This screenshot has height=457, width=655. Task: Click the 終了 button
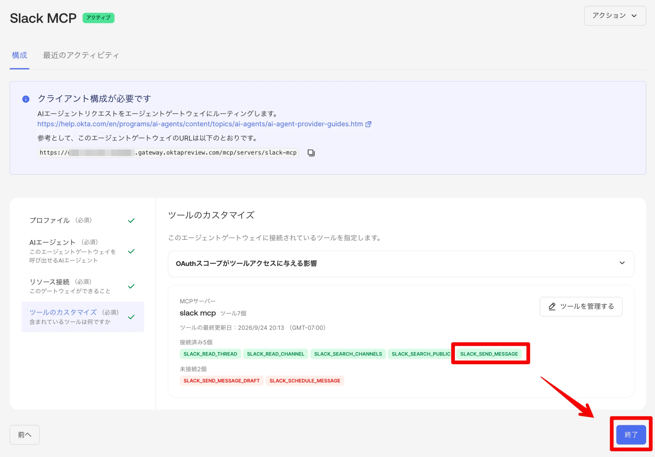631,435
